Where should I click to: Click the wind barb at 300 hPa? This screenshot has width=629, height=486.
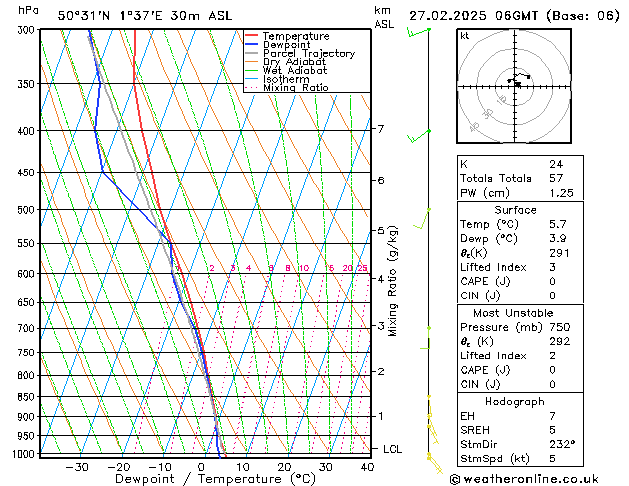418,31
